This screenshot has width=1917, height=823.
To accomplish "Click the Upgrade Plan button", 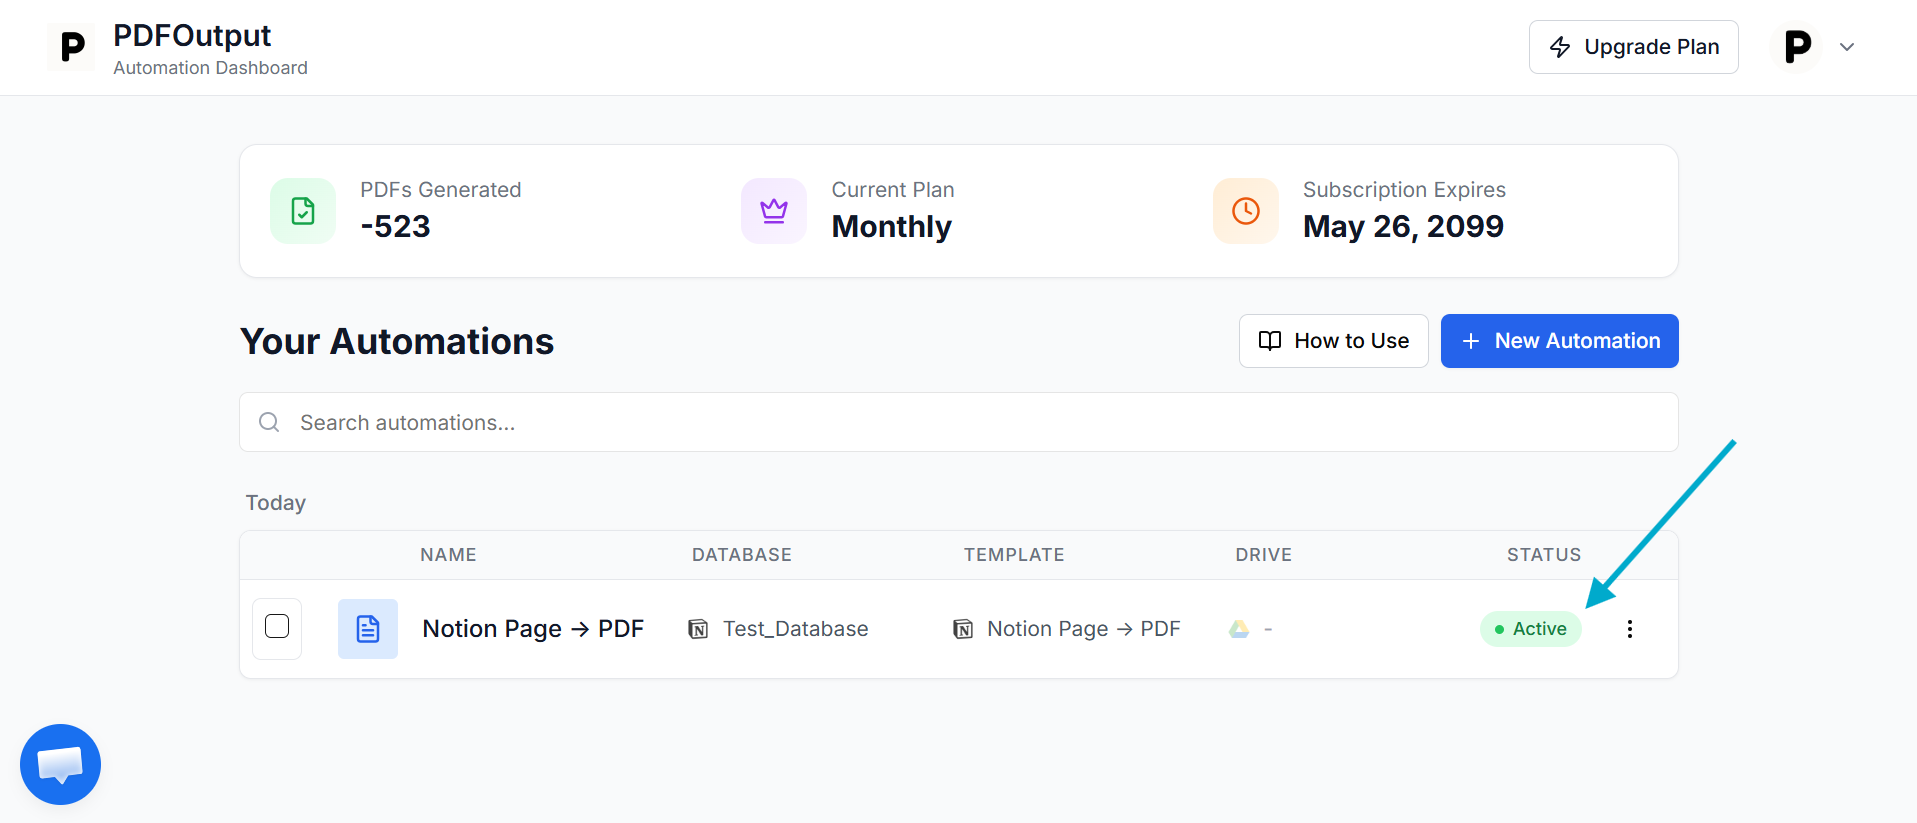I will (x=1633, y=47).
